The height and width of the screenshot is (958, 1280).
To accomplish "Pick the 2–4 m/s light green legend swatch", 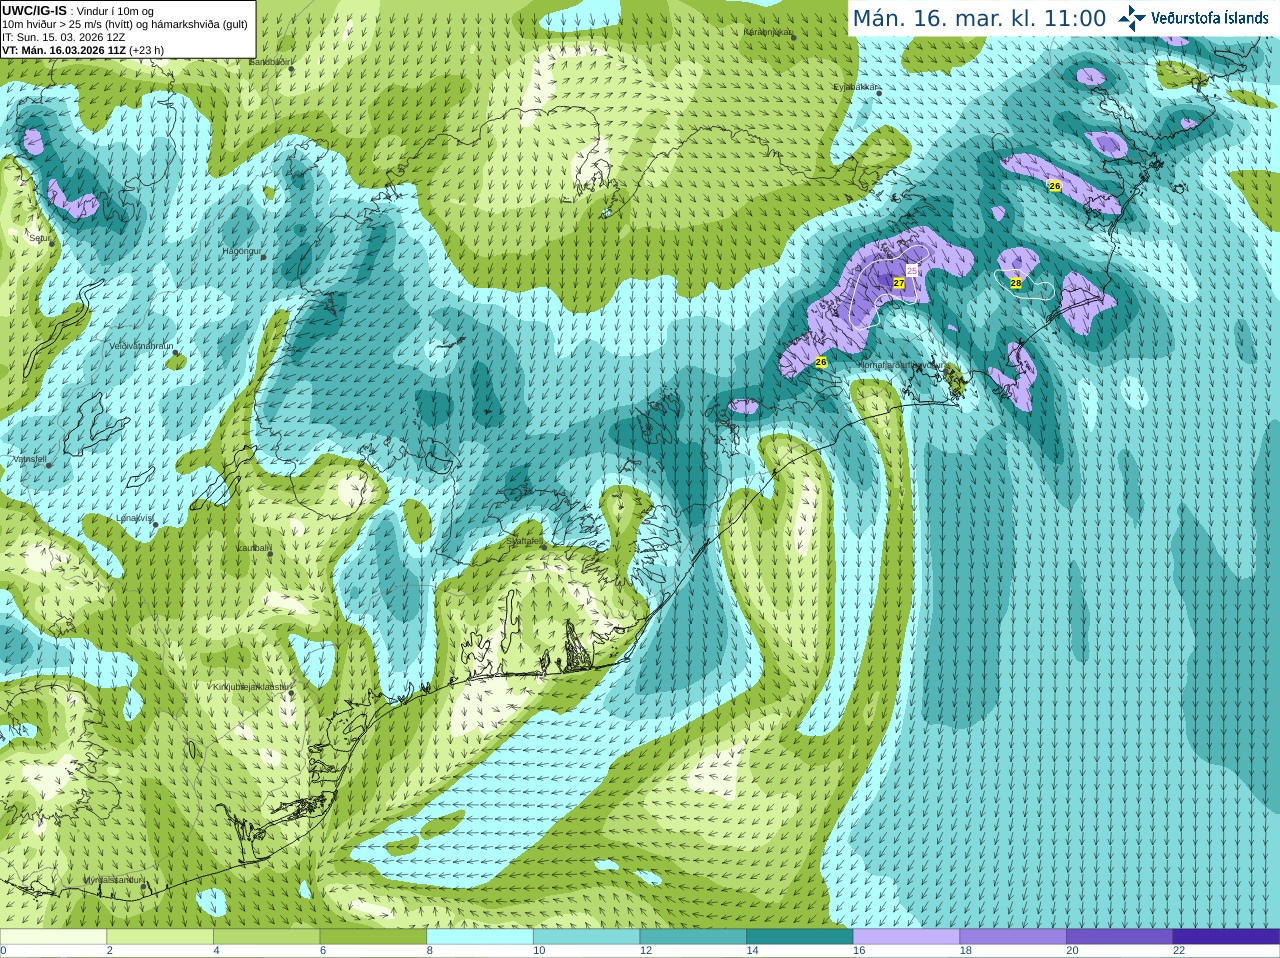I will [160, 937].
